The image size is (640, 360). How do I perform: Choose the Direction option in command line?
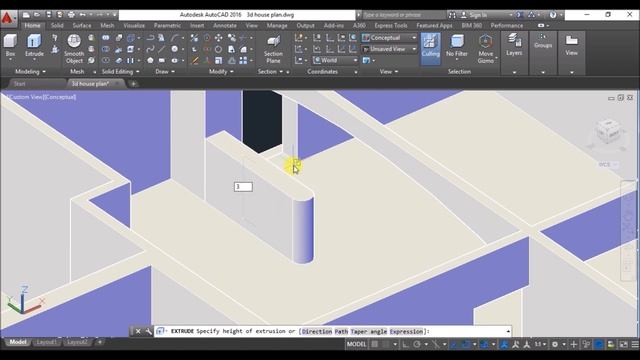317,331
